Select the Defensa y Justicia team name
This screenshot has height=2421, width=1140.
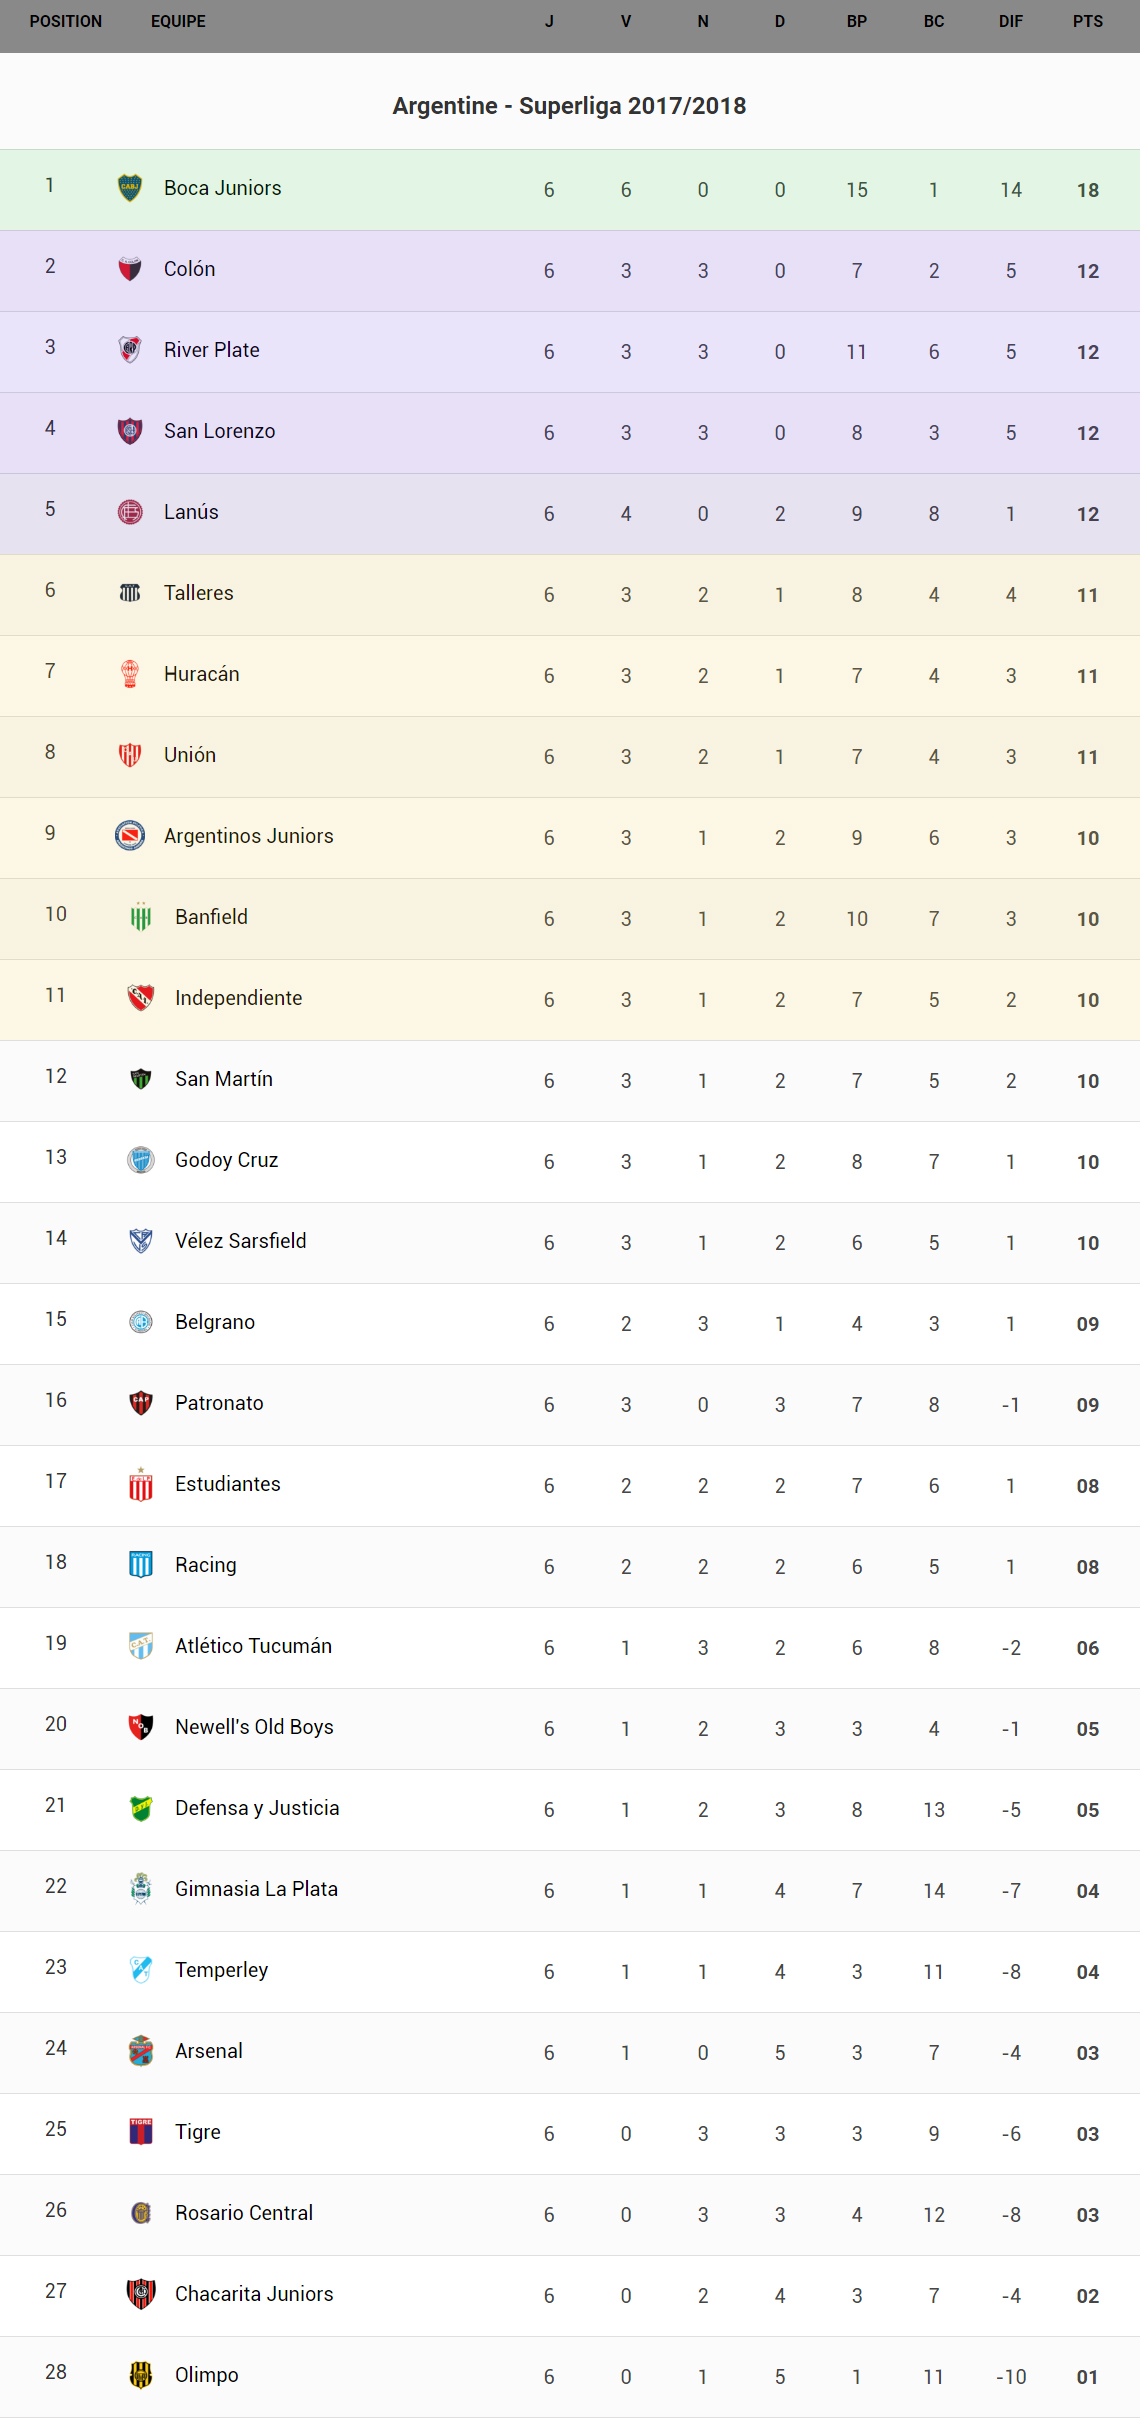point(257,1808)
